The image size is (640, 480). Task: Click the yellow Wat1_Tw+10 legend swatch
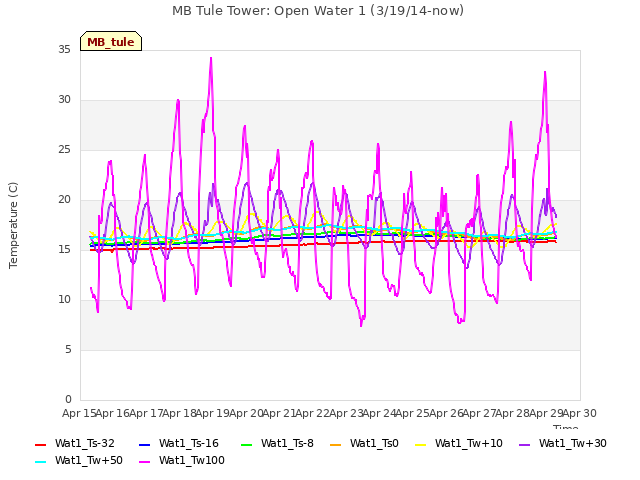click(x=420, y=445)
